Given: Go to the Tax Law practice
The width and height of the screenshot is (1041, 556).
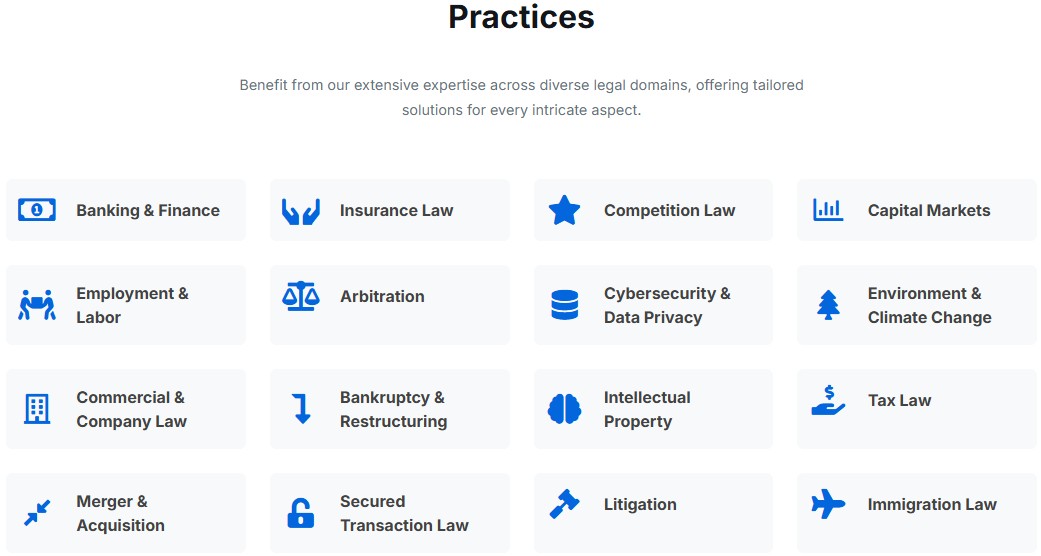Looking at the screenshot, I should pyautogui.click(x=899, y=400).
